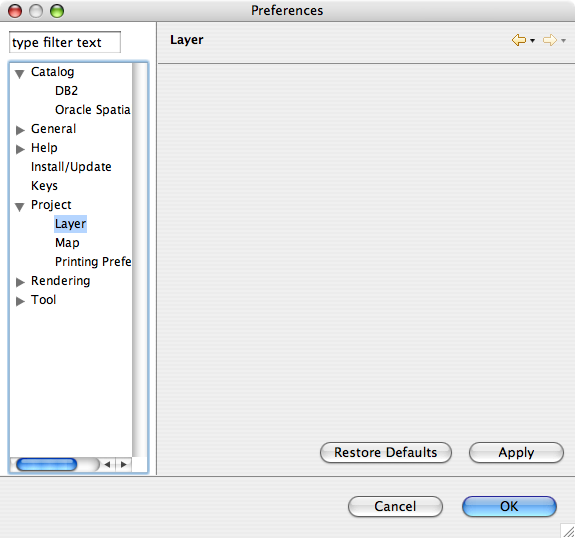Expand the Help tree node

[x=20, y=149]
